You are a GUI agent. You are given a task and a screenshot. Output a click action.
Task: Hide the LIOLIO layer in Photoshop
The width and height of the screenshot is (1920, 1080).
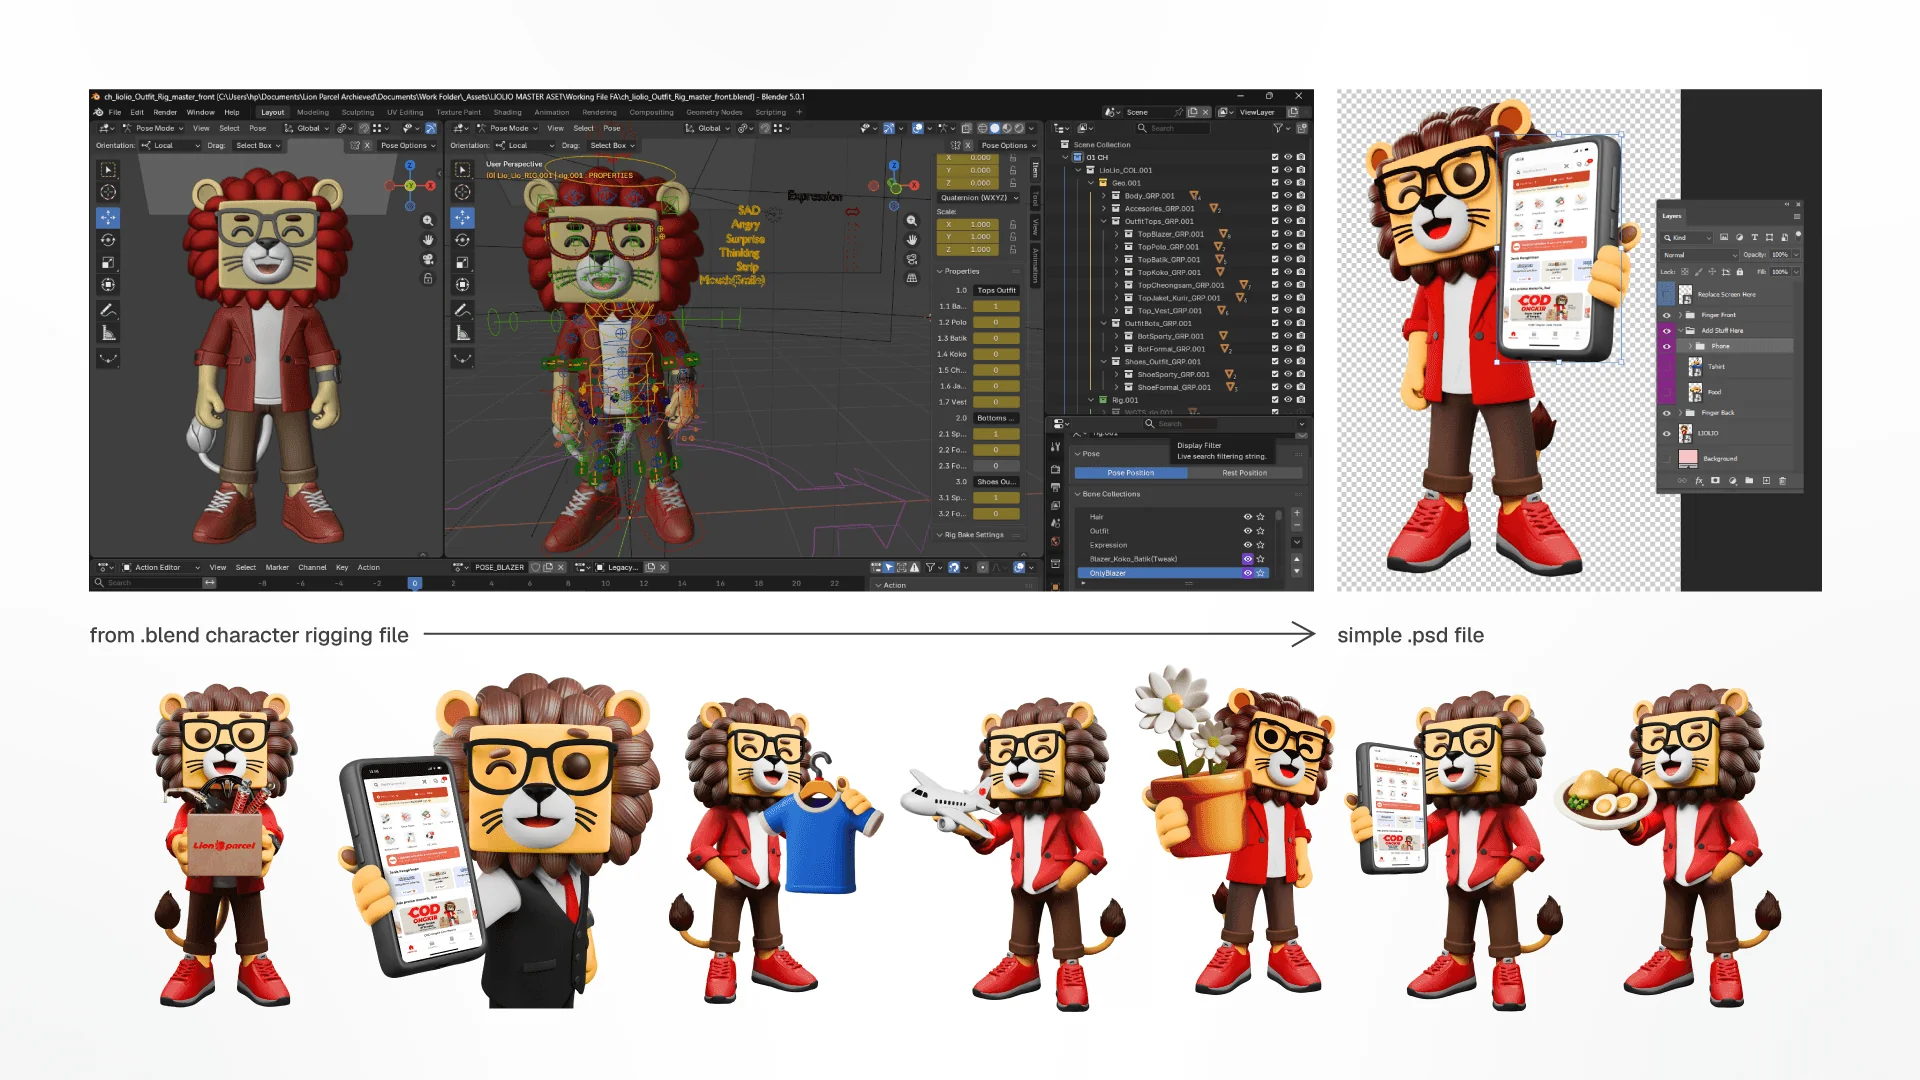point(1667,433)
